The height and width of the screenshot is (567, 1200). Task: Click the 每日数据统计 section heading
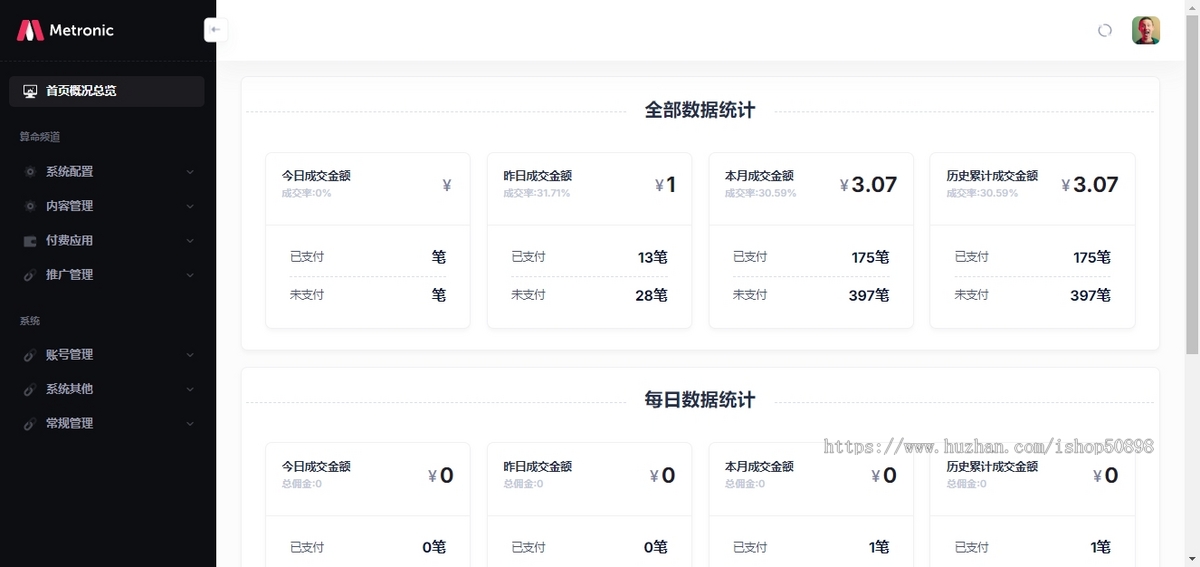tap(700, 401)
